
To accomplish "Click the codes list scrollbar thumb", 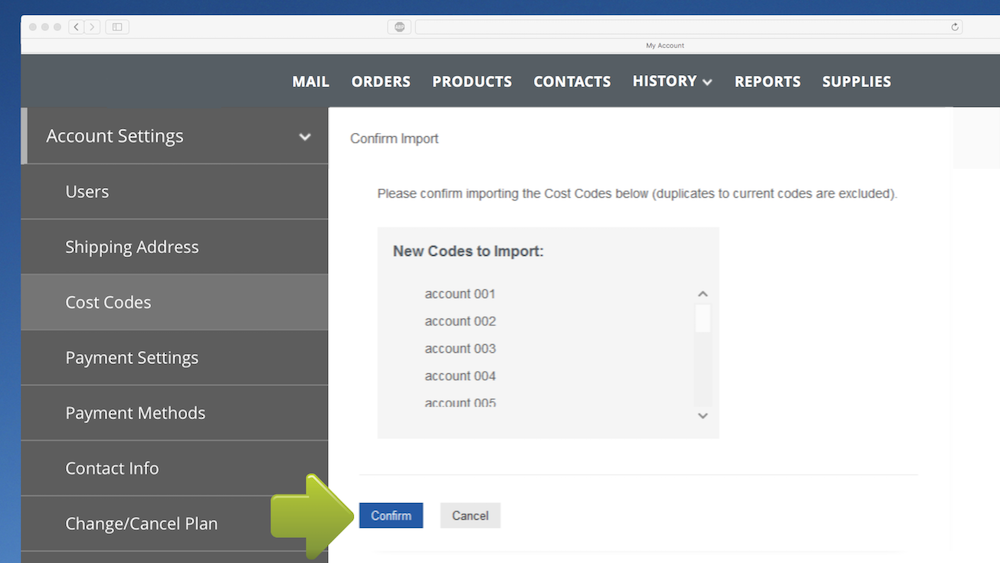I will click(703, 318).
